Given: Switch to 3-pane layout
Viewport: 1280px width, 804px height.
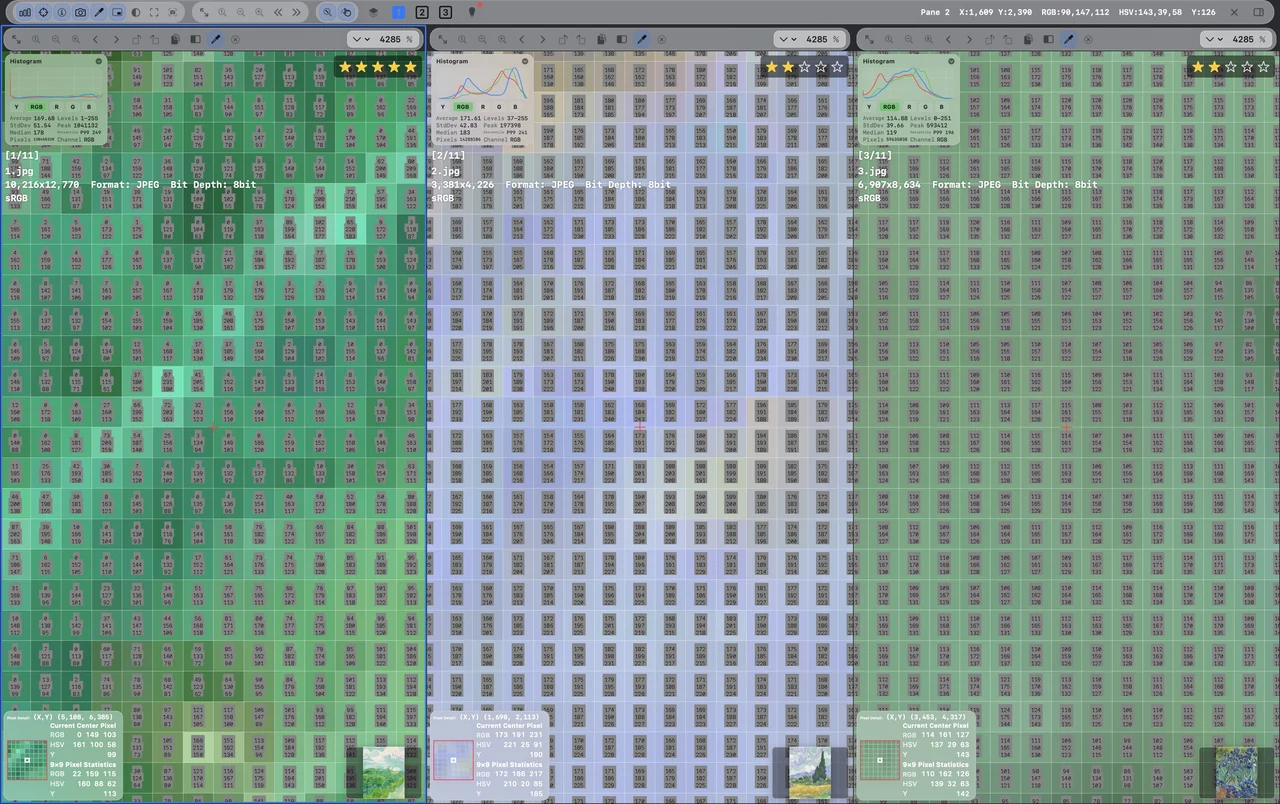Looking at the screenshot, I should (x=445, y=12).
